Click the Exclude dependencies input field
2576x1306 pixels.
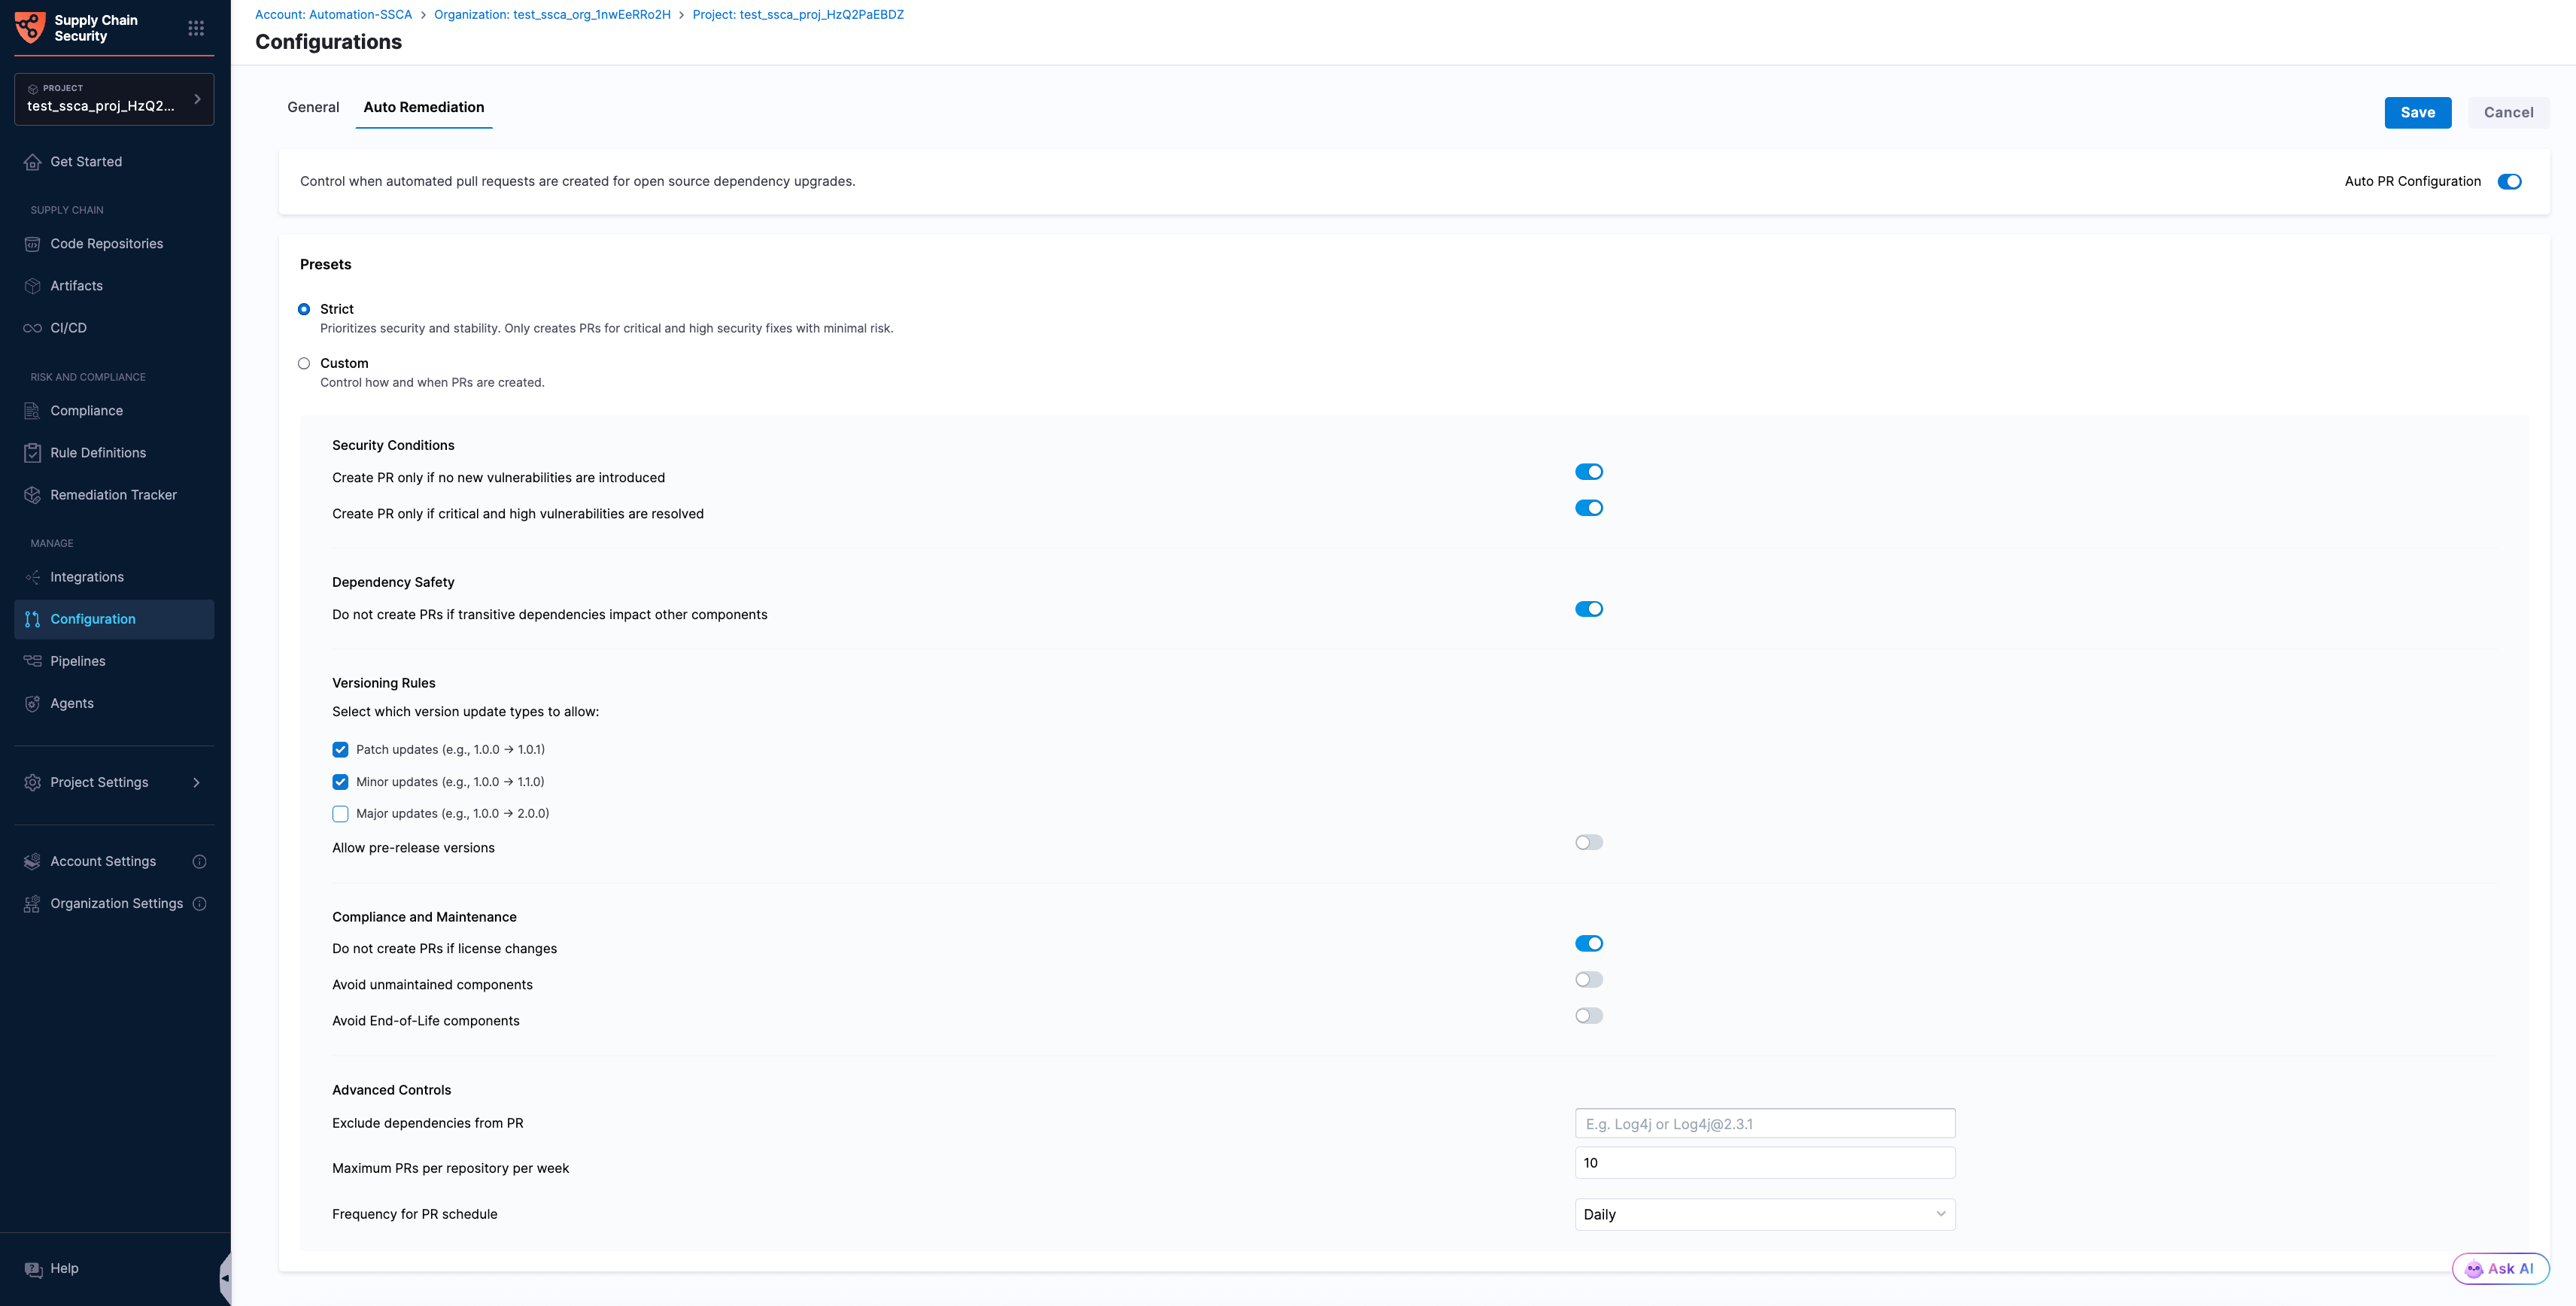(1764, 1123)
